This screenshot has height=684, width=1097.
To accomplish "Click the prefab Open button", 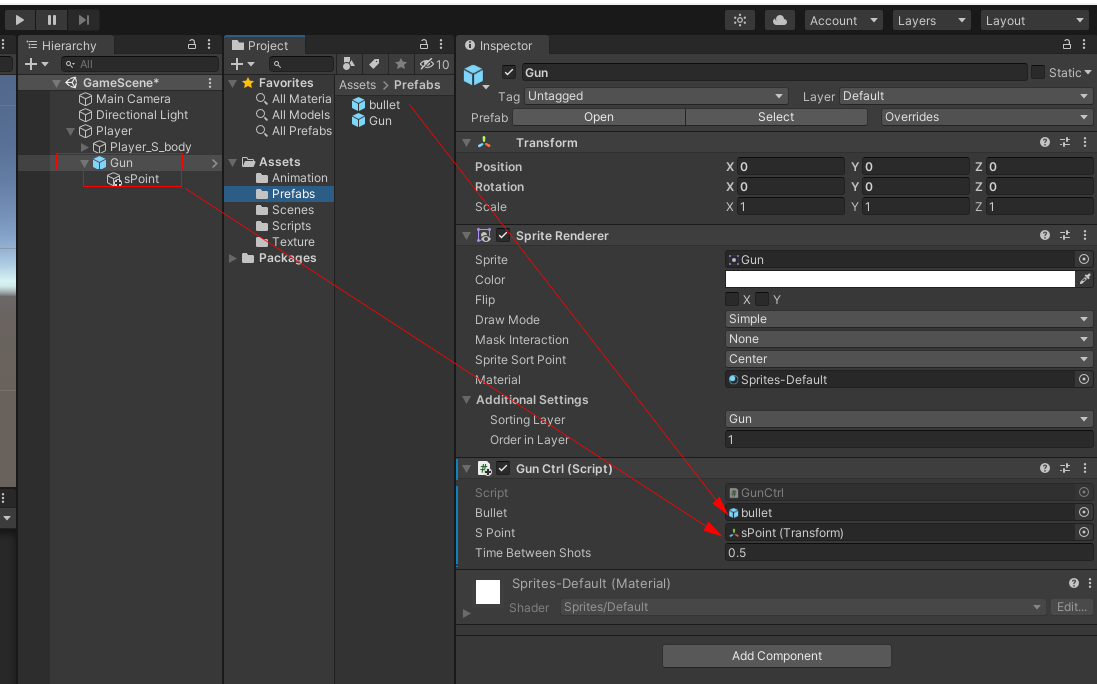I will tap(599, 117).
